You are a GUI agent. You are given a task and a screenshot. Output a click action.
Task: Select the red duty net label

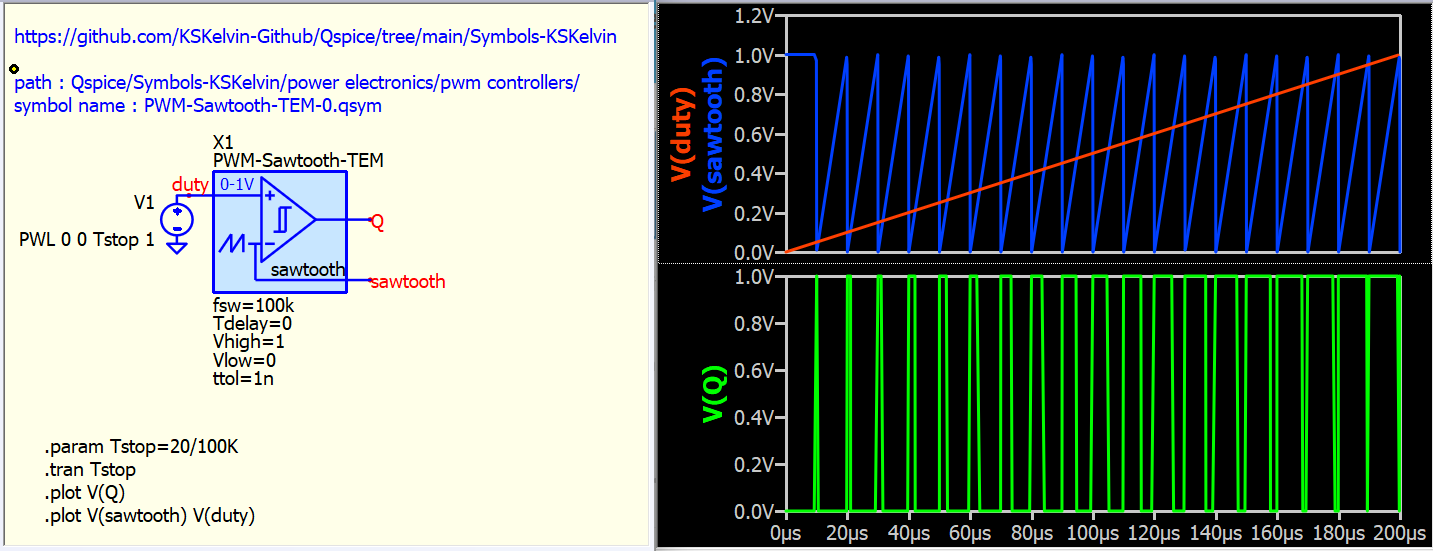point(190,185)
